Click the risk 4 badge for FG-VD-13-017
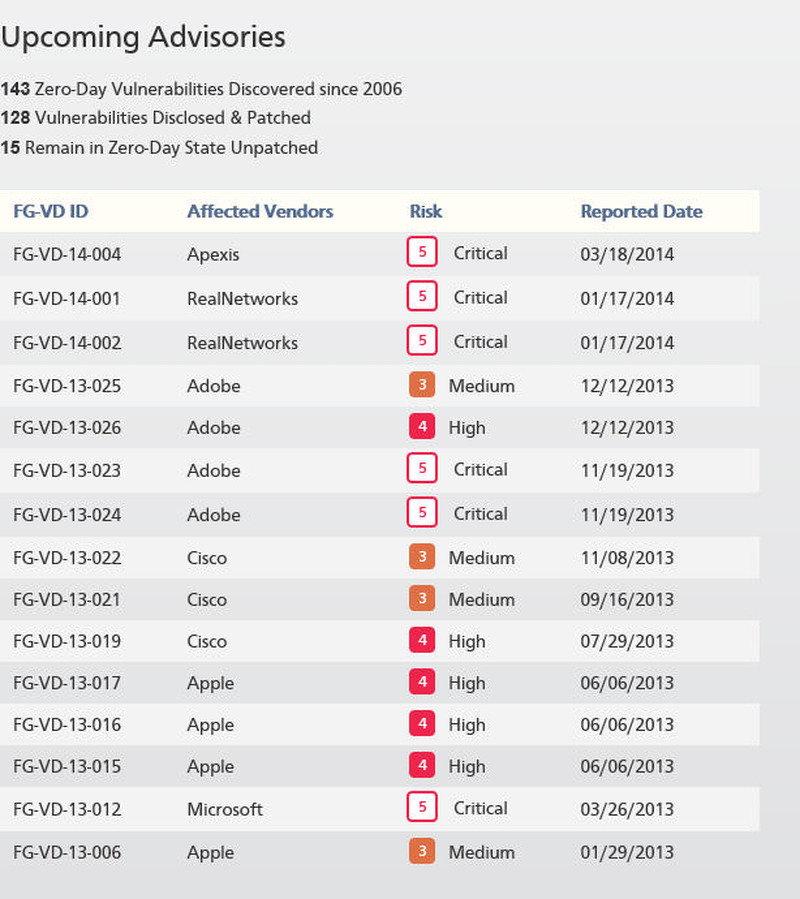This screenshot has width=800, height=899. point(422,683)
